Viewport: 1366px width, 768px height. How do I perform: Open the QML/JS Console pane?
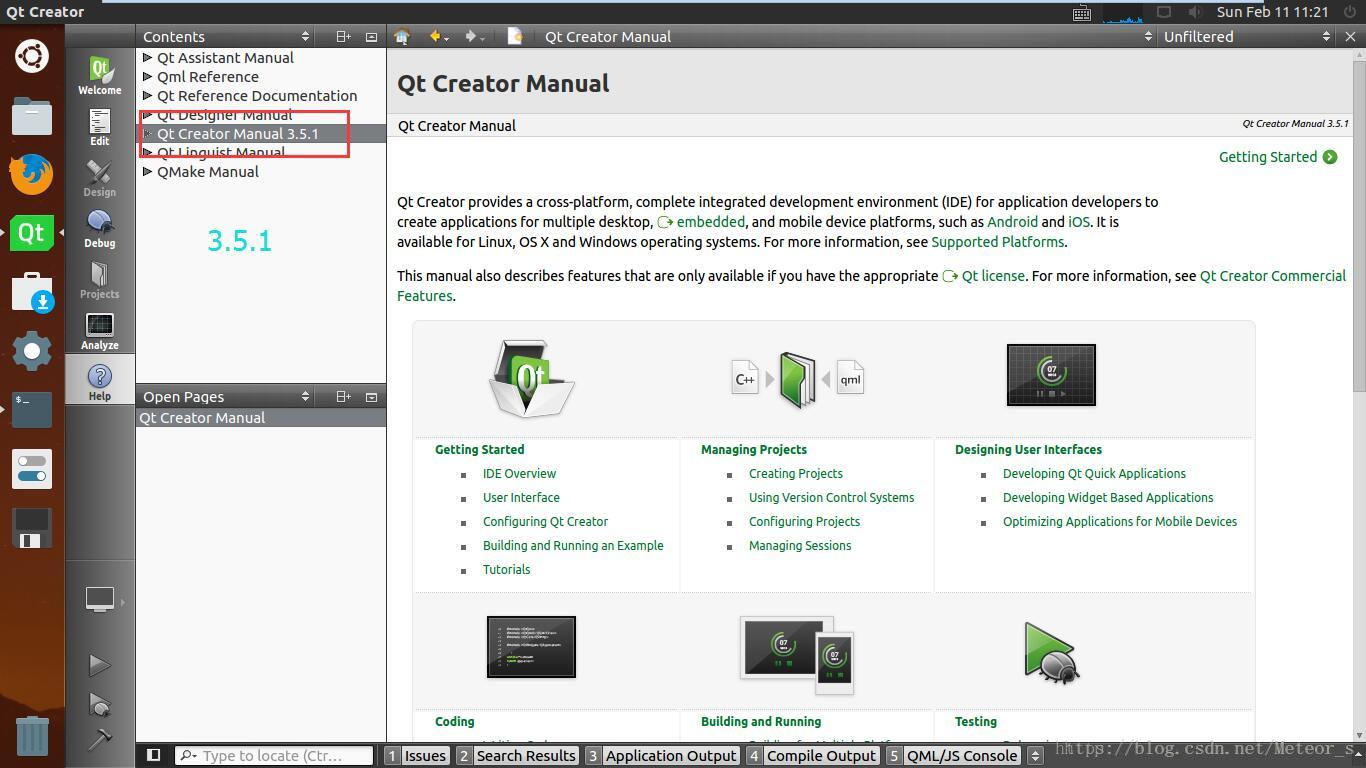(954, 755)
